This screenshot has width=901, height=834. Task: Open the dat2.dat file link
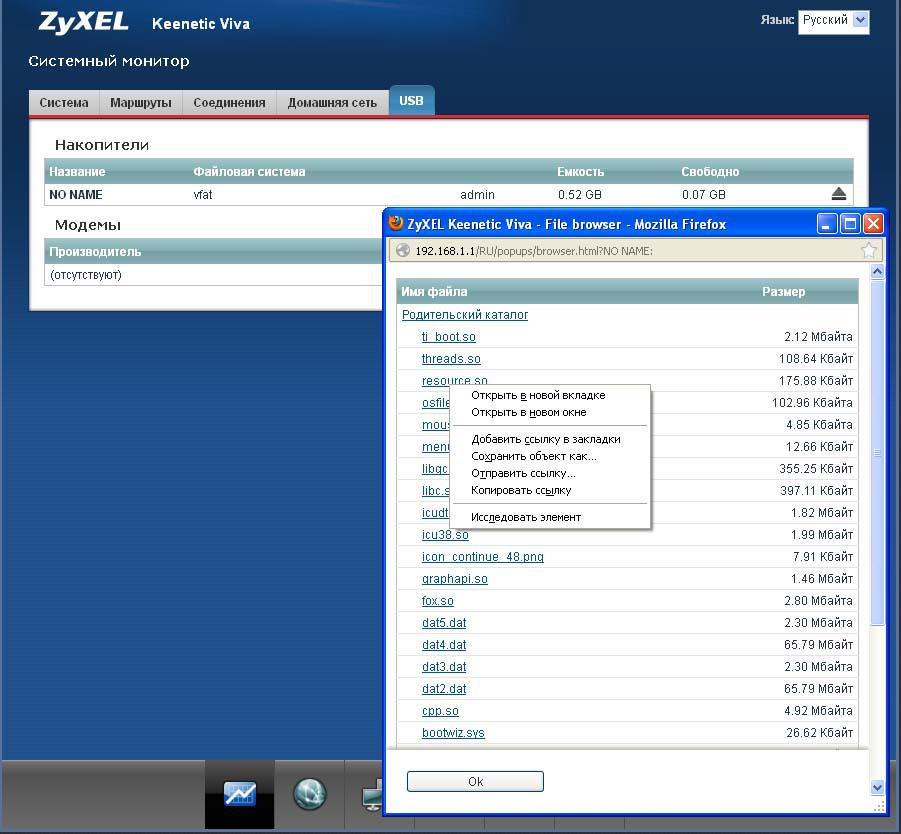point(444,689)
